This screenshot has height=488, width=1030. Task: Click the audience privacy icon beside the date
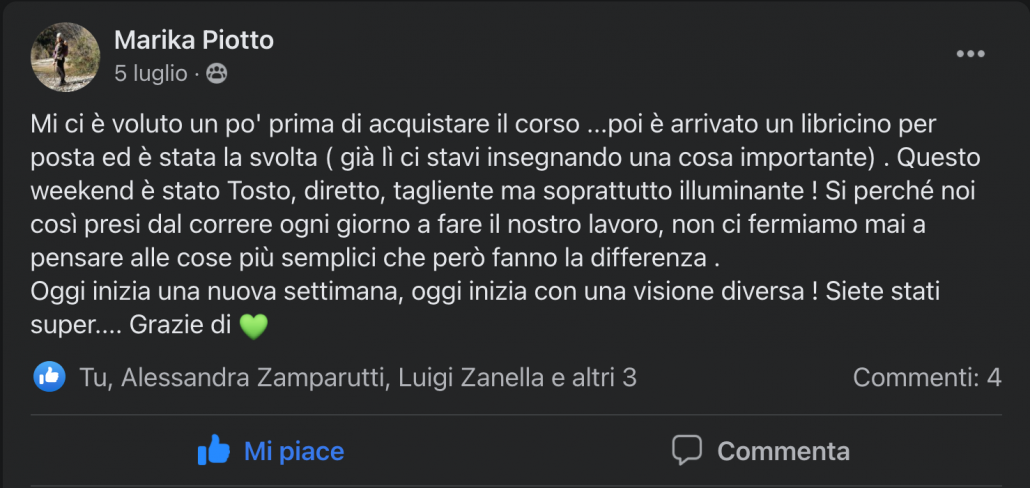coord(217,73)
